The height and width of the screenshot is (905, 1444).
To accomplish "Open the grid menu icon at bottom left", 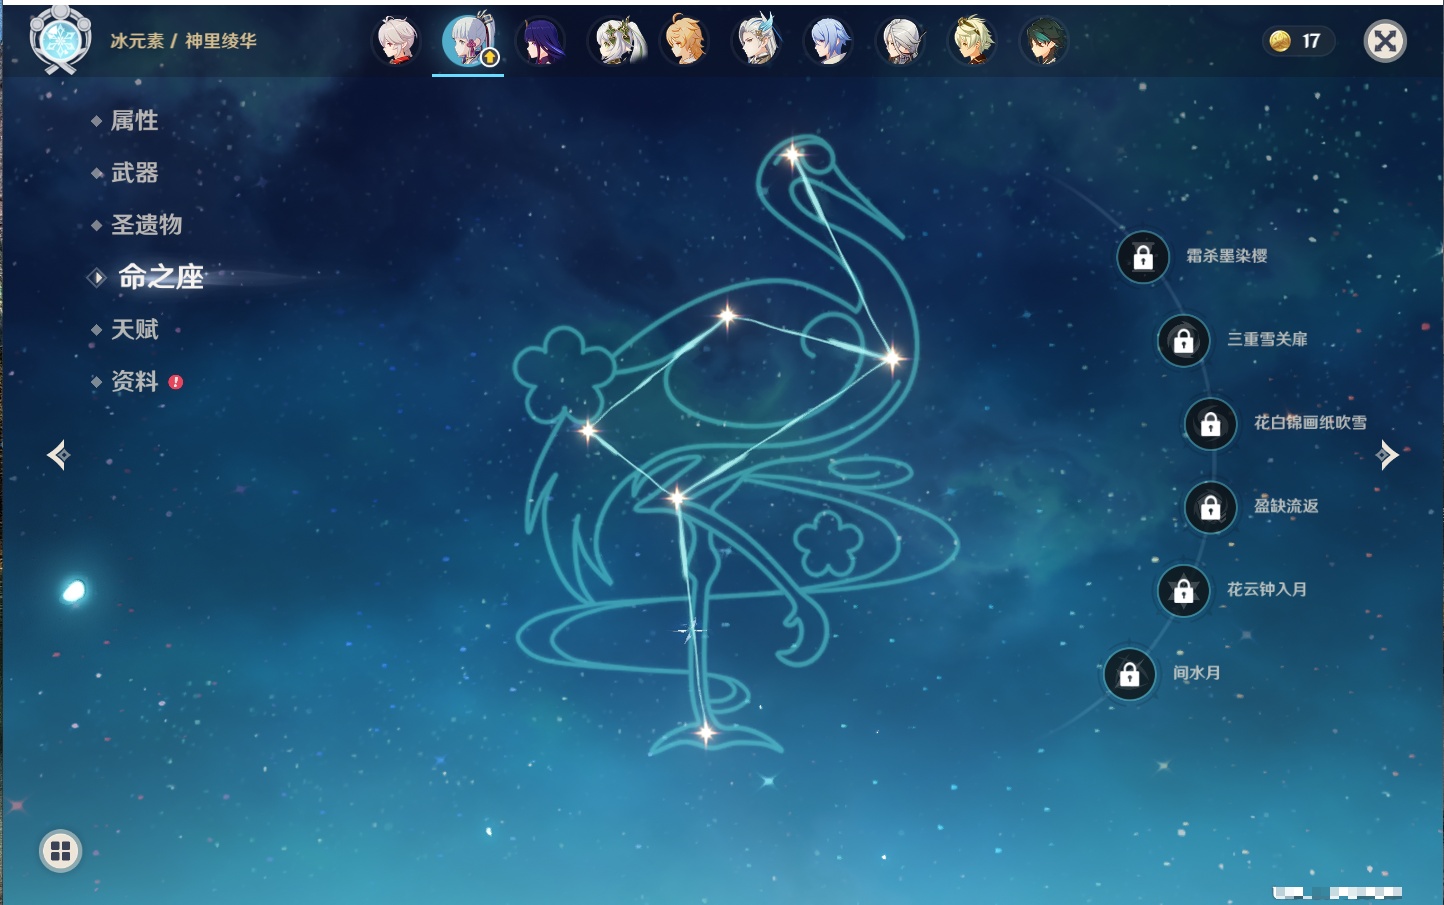I will pos(60,851).
